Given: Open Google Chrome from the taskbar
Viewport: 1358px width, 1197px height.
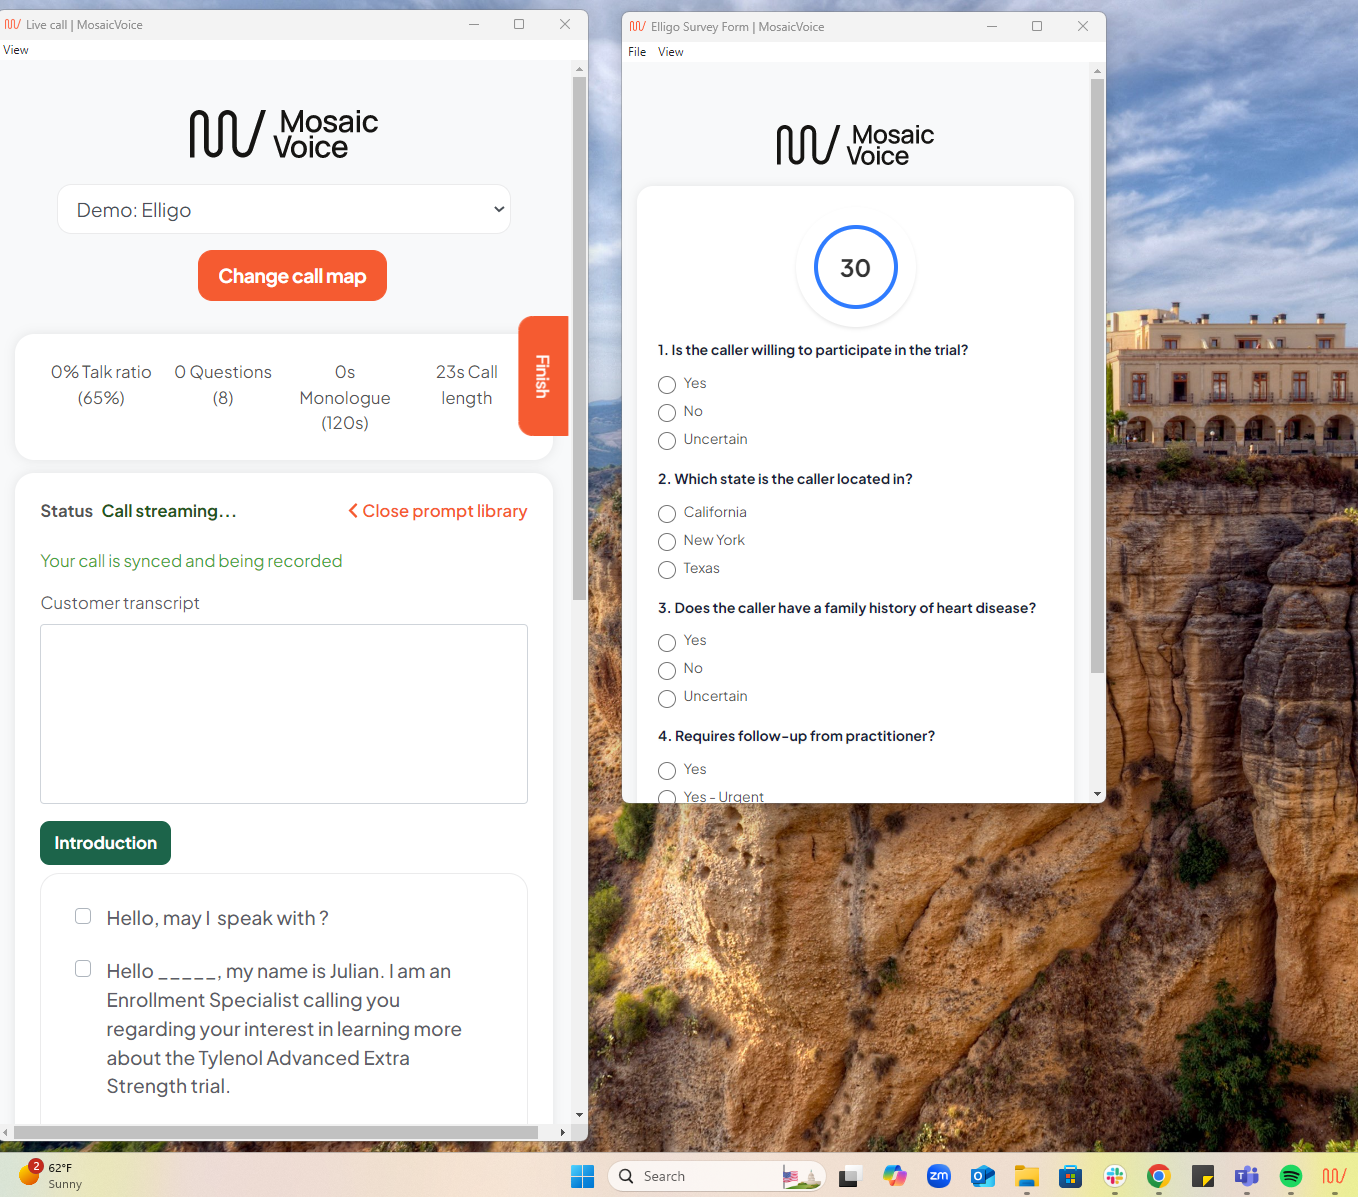Looking at the screenshot, I should [1158, 1176].
